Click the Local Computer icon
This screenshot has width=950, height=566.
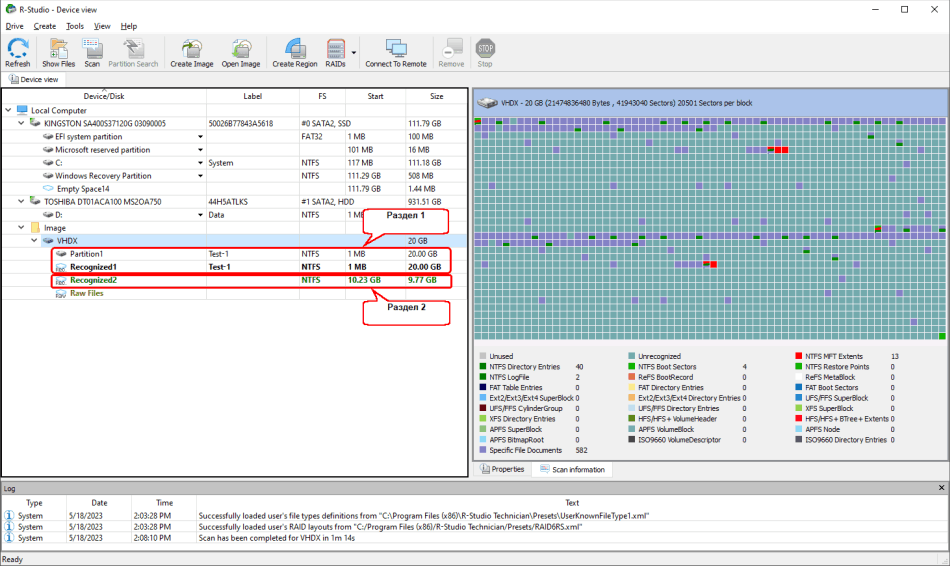[x=22, y=110]
